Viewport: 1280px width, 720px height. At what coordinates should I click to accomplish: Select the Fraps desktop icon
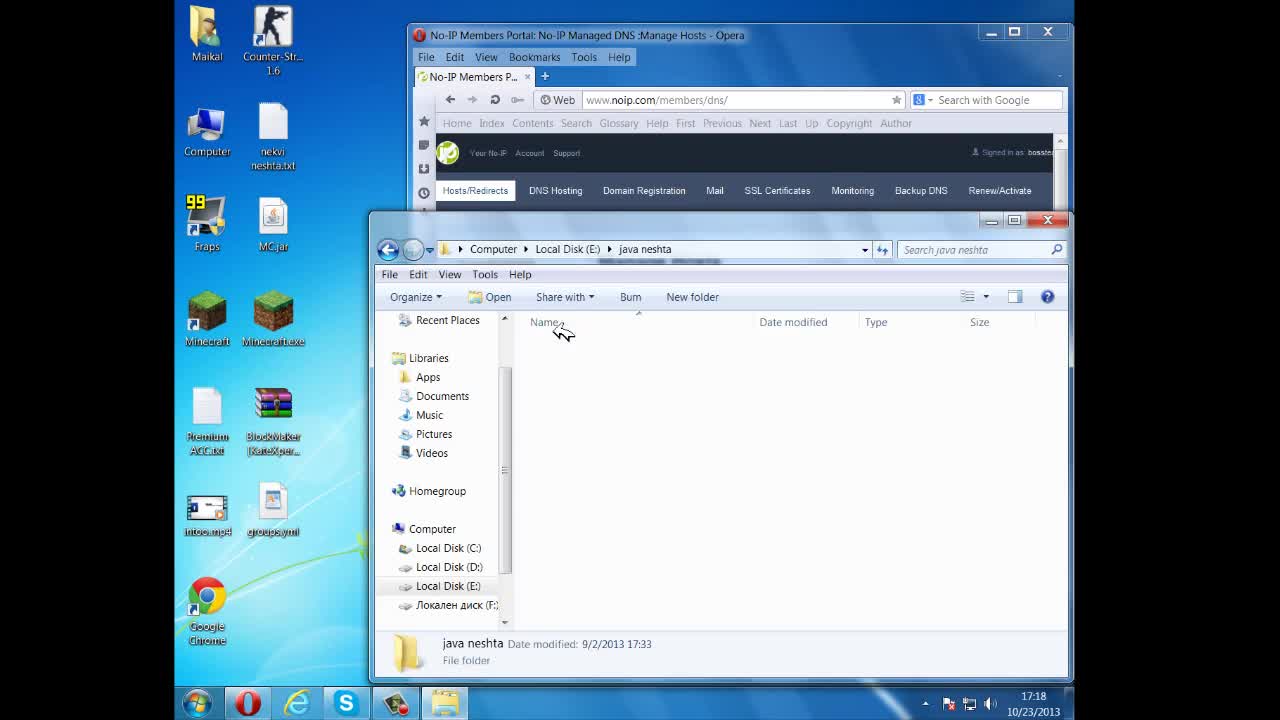tap(207, 224)
